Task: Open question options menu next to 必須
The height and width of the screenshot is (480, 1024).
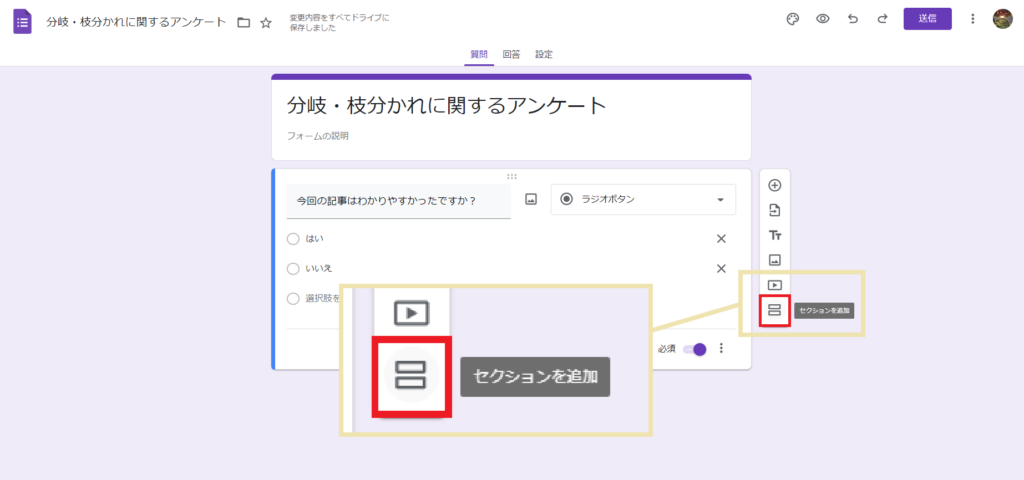Action: (x=721, y=349)
